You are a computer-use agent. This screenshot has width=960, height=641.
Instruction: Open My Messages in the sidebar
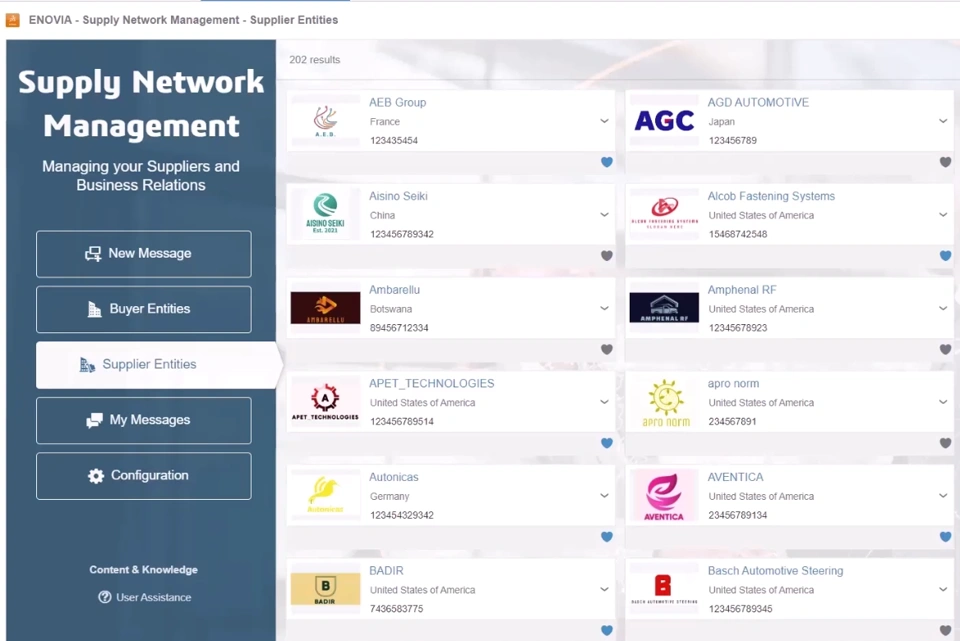point(143,420)
